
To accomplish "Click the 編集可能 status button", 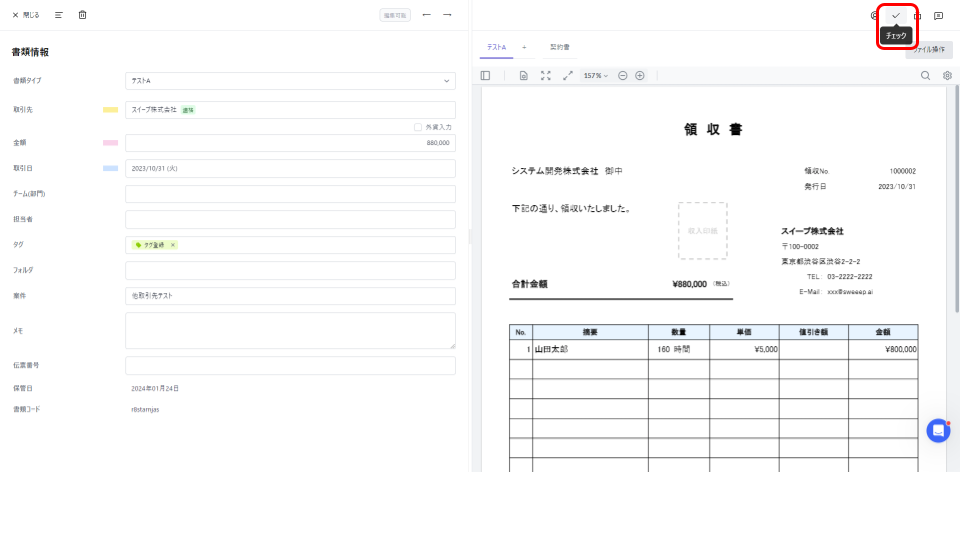I will pos(395,15).
